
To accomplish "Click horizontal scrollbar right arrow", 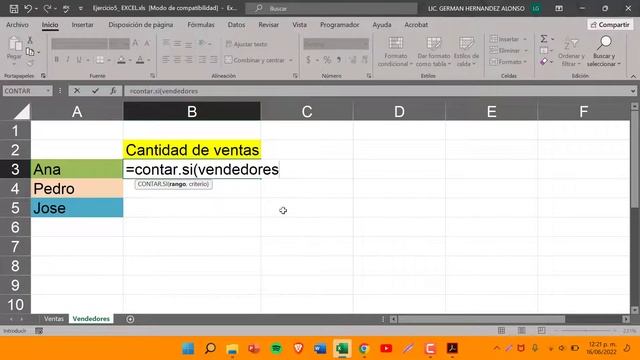I will click(x=626, y=319).
